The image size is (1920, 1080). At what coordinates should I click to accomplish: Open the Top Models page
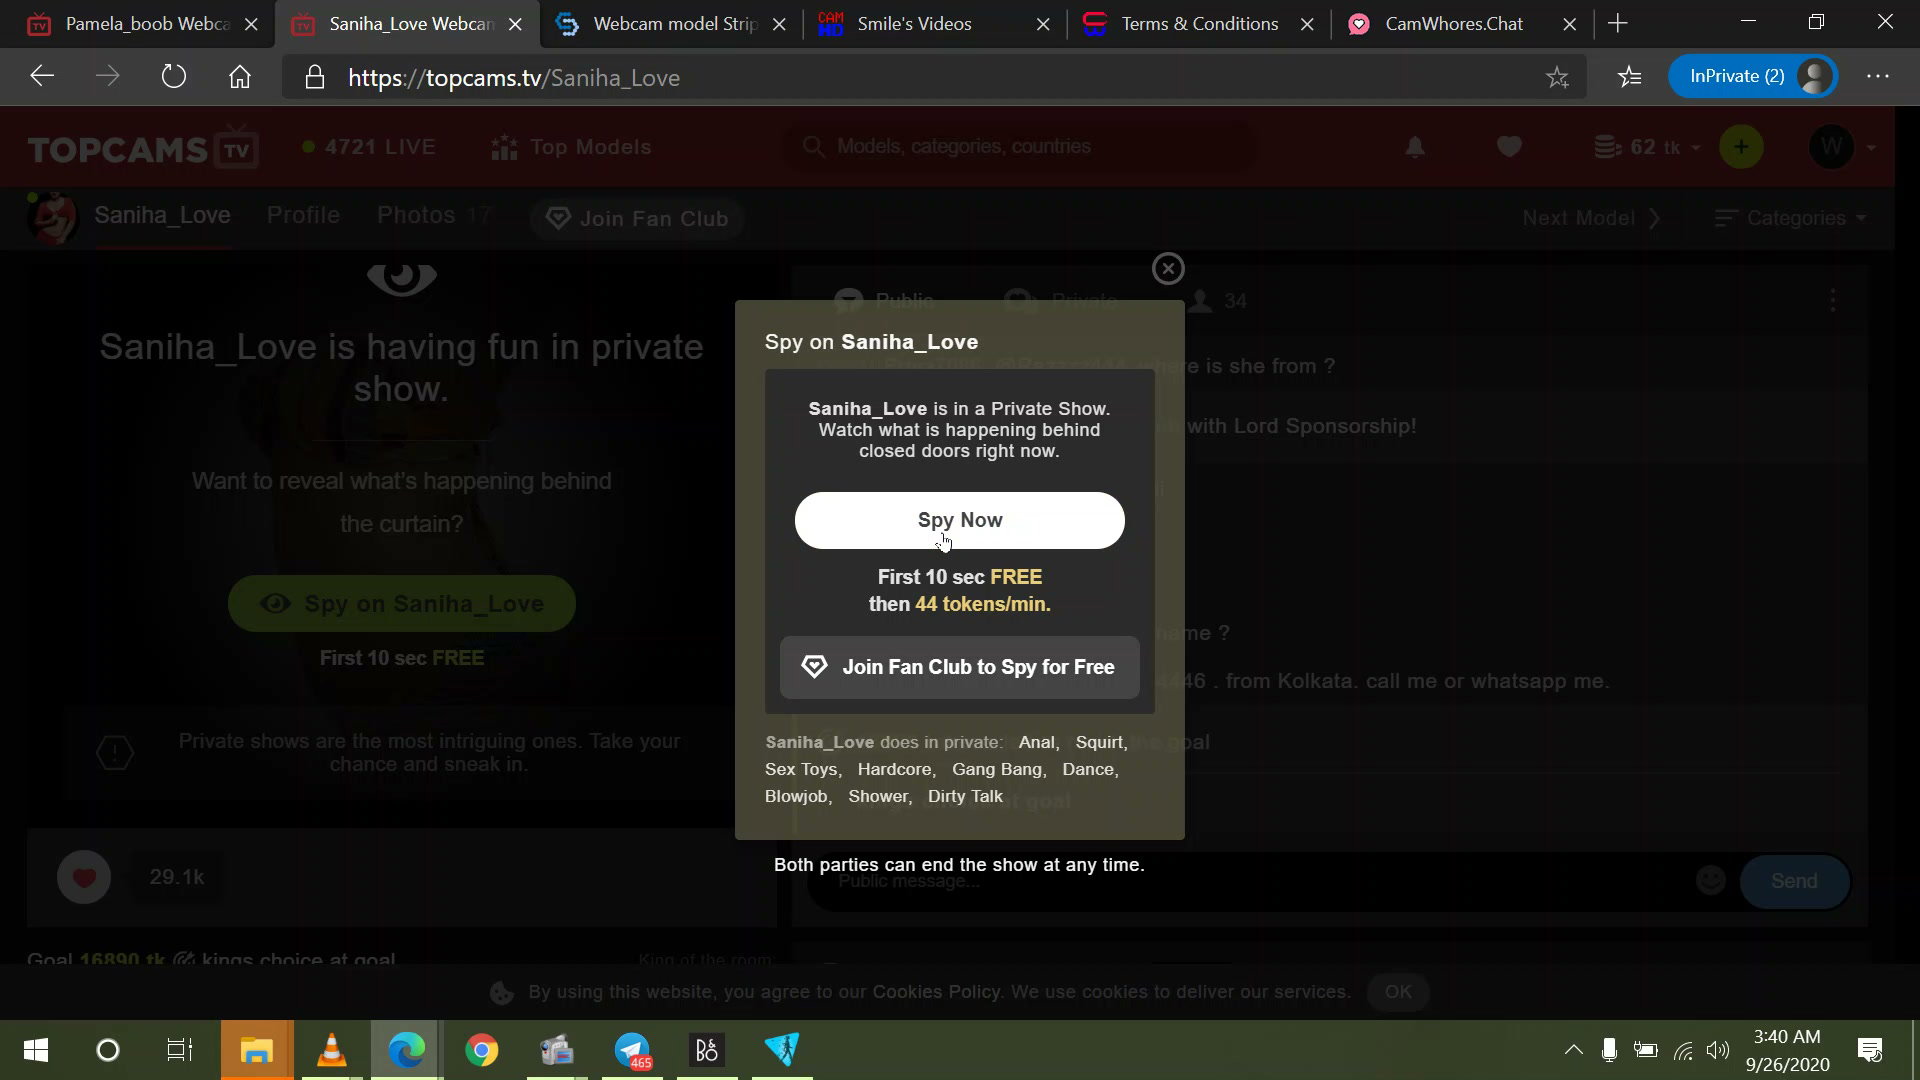[x=571, y=147]
